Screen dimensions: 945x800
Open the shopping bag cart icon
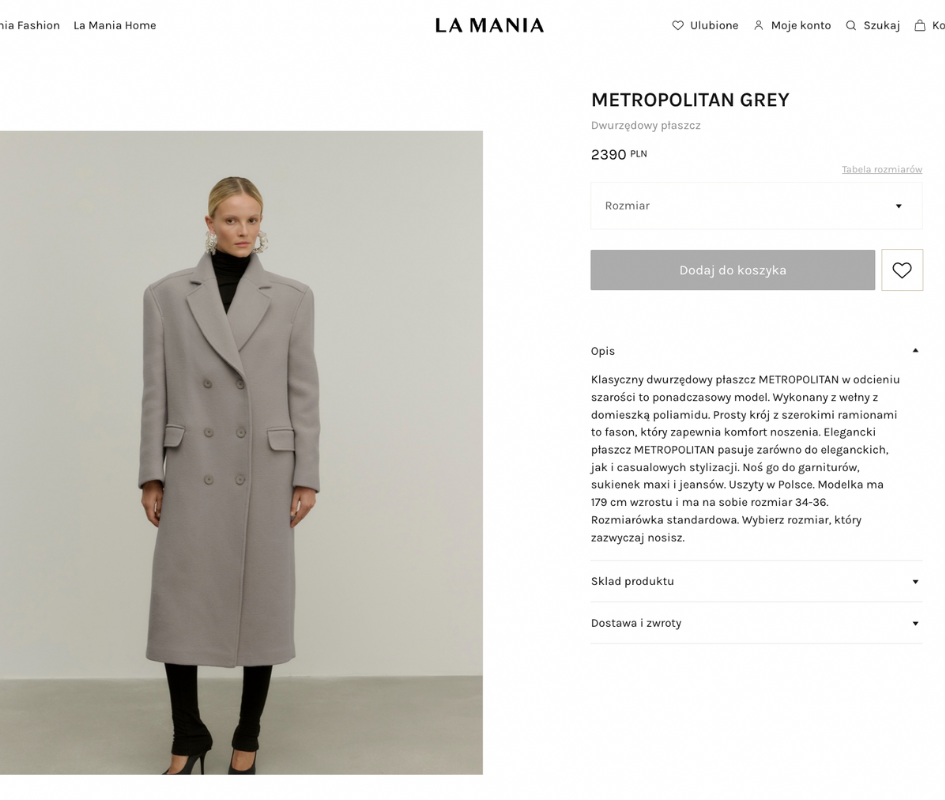[920, 25]
